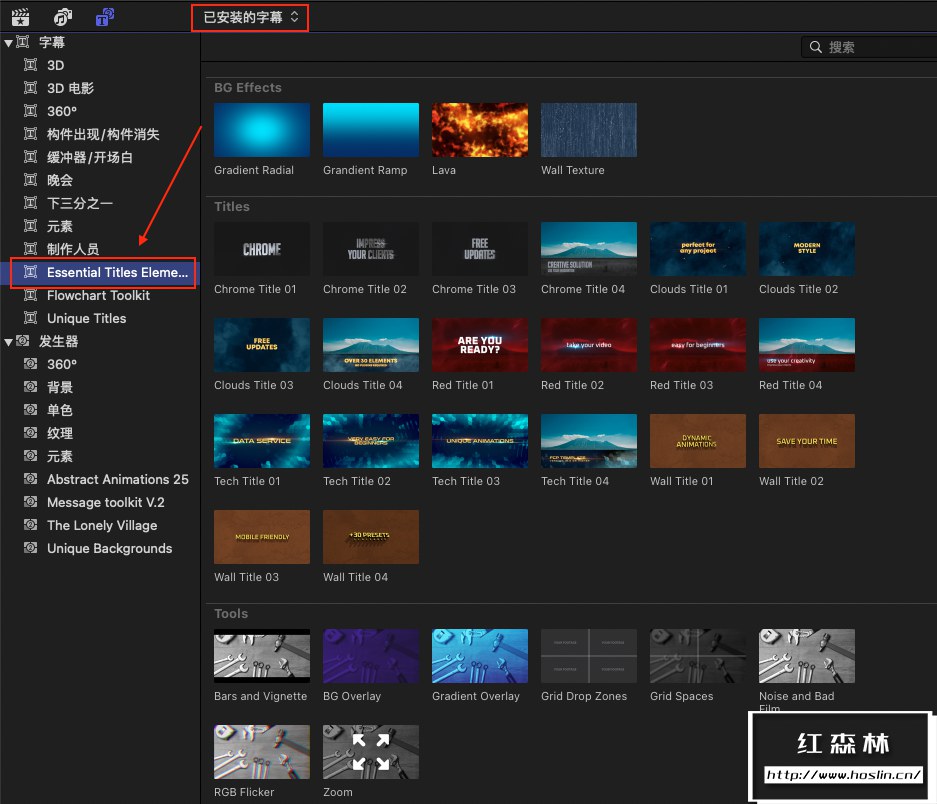Click the generator icon beside Message toolkit V.2
This screenshot has width=937, height=804.
pyautogui.click(x=30, y=502)
